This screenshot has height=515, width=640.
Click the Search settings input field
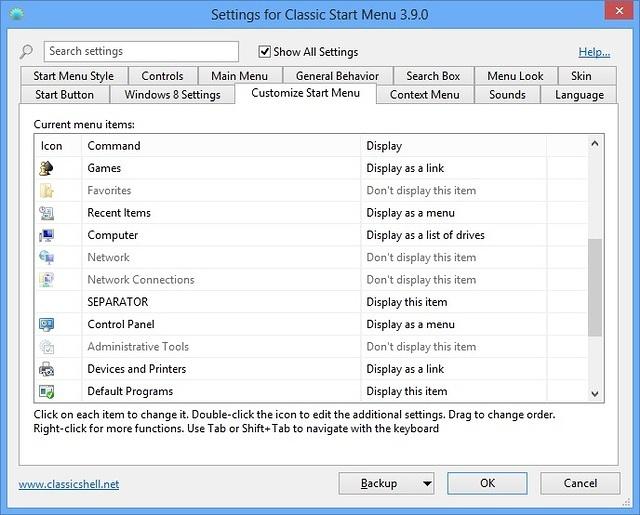pos(141,51)
